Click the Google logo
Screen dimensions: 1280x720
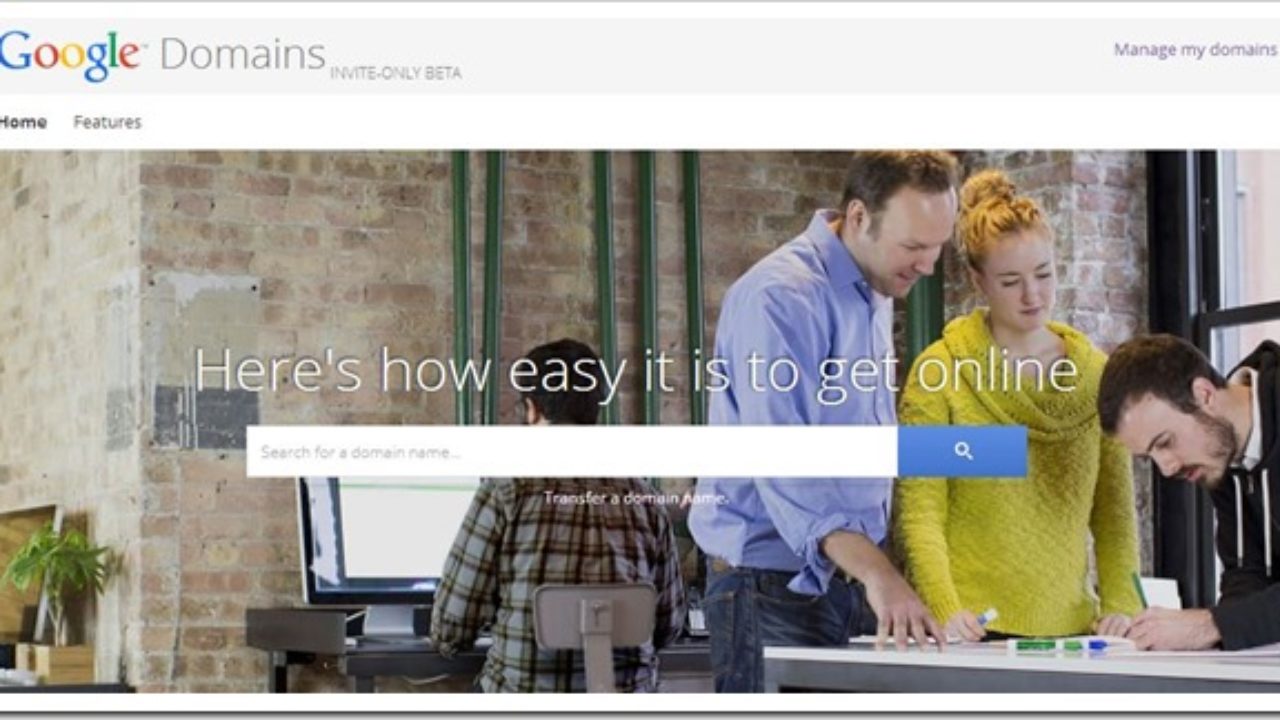pos(72,54)
